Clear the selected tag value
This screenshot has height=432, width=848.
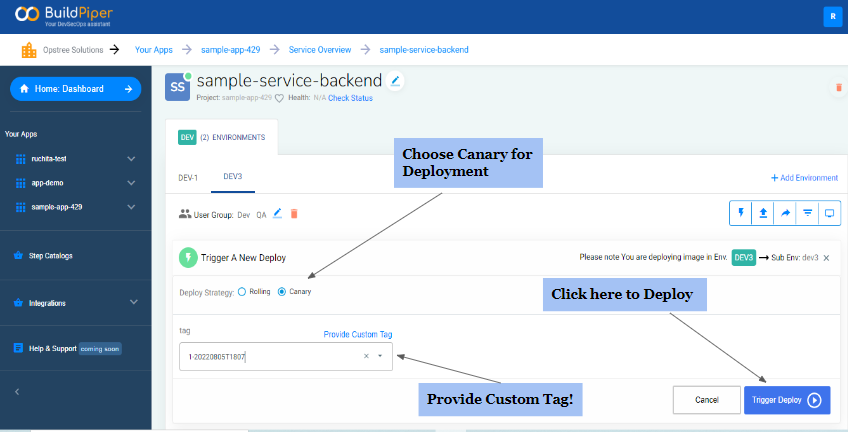click(x=366, y=356)
